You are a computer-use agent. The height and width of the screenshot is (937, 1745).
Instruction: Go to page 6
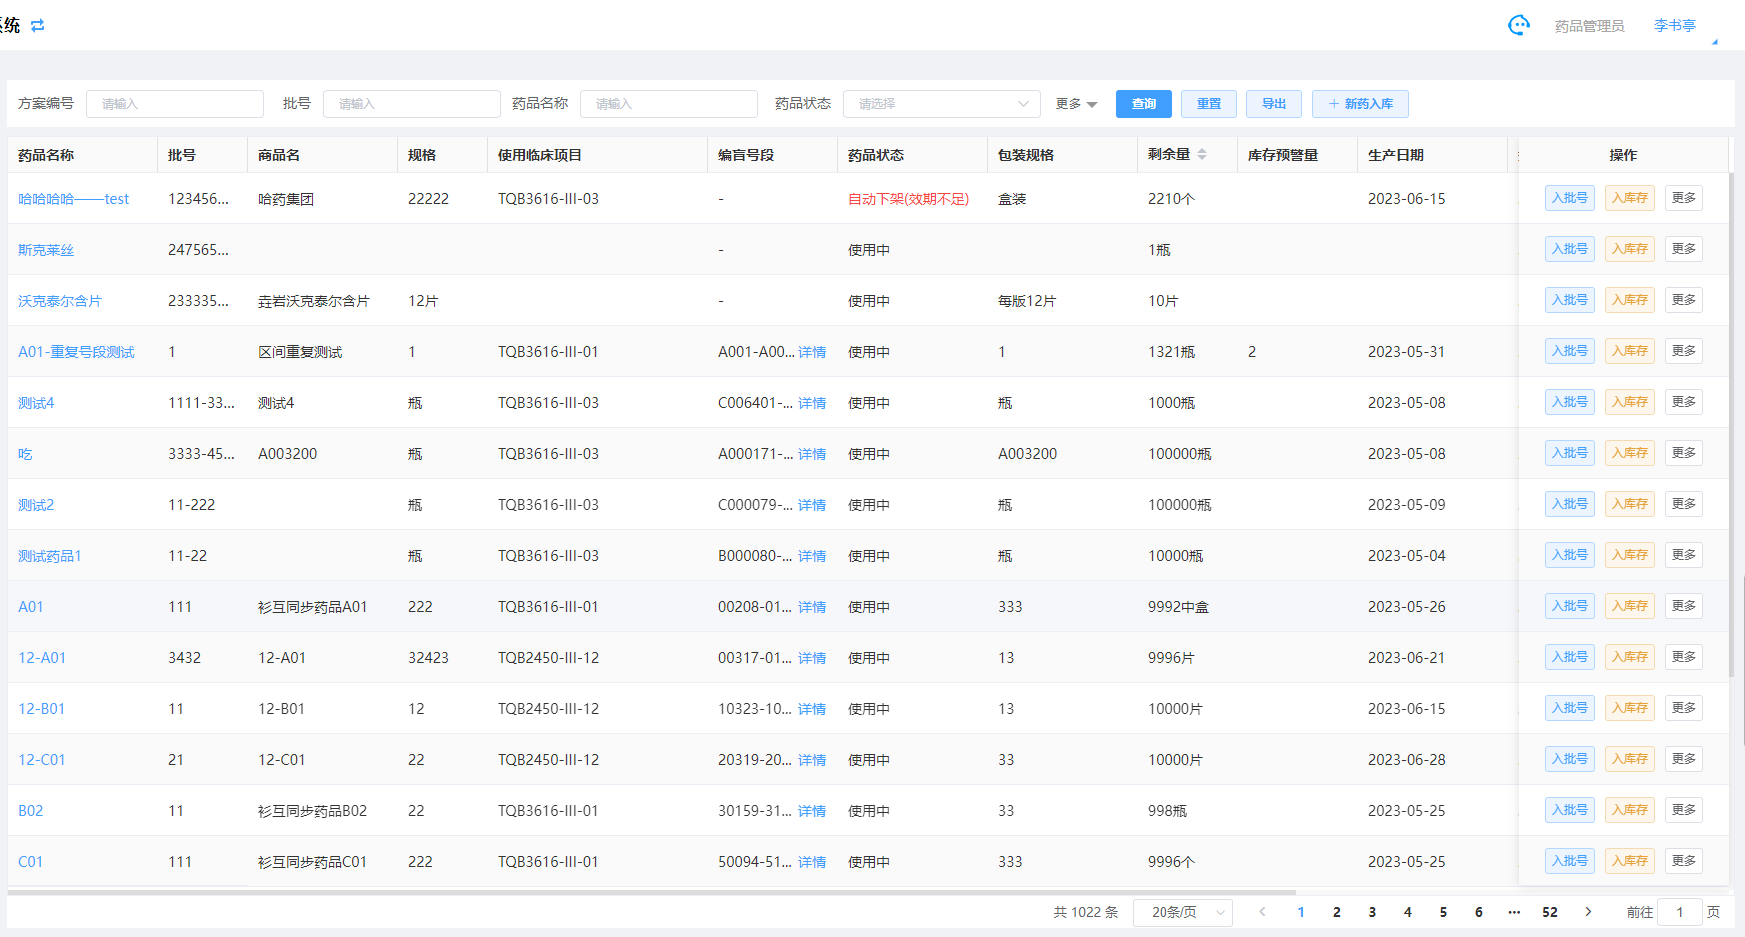[x=1479, y=912]
